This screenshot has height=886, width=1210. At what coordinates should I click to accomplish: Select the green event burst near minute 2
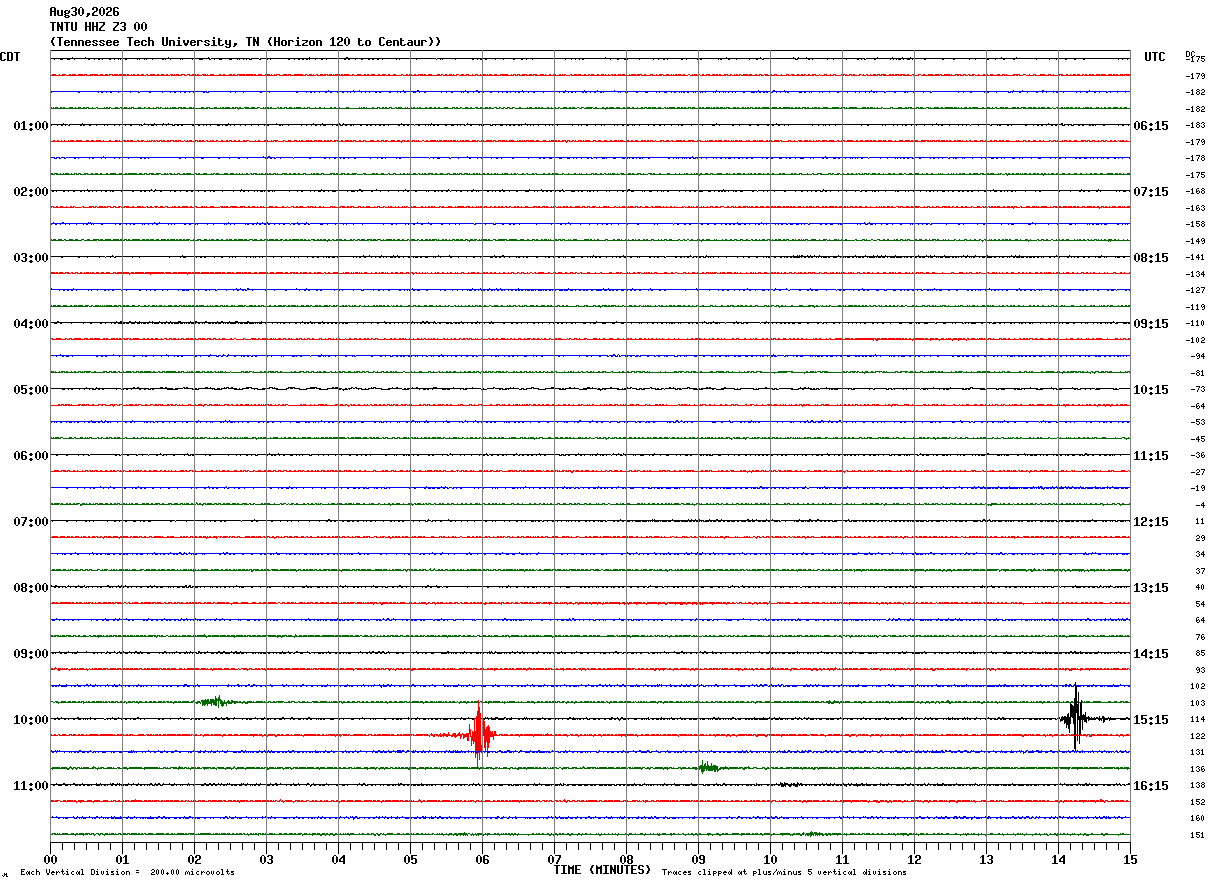[x=217, y=701]
